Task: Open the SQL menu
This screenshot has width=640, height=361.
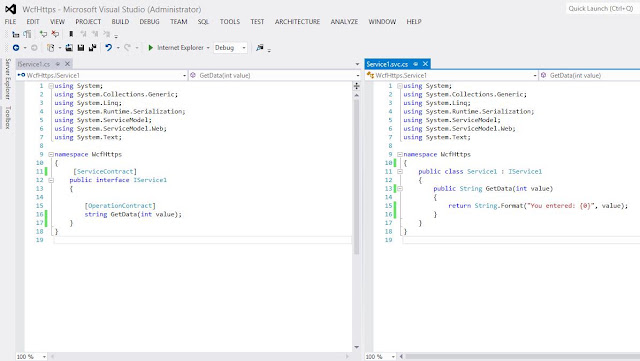Action: pos(203,22)
